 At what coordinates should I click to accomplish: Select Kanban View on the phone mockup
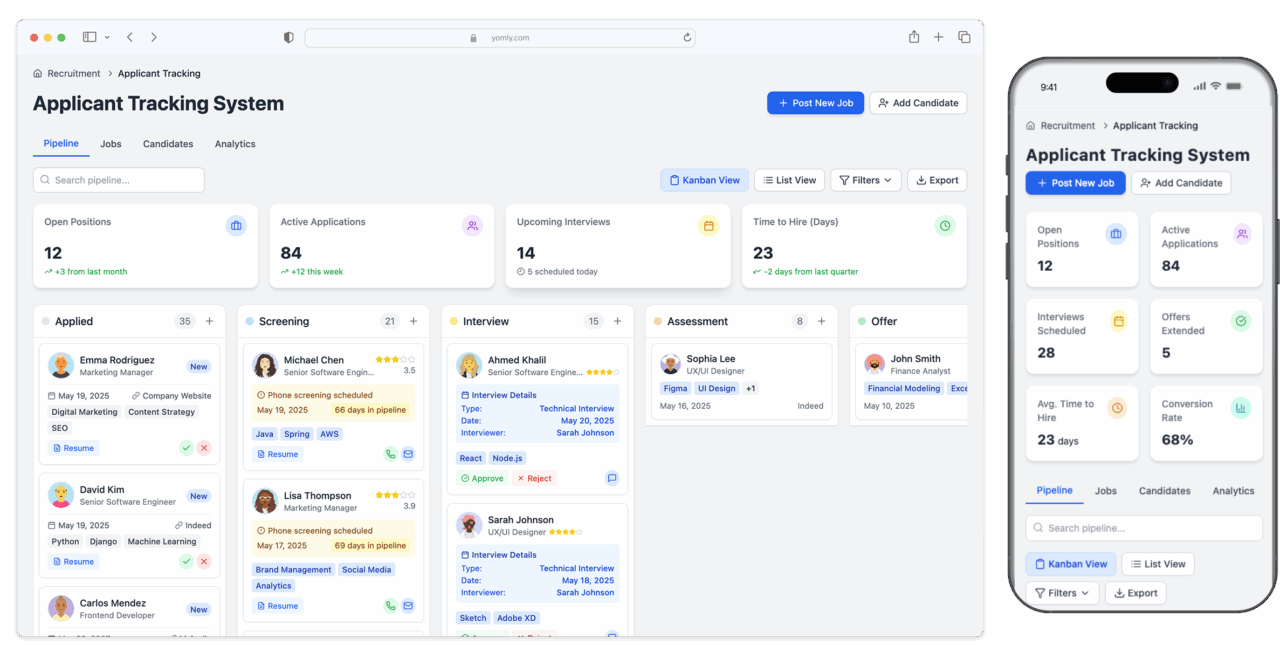[1071, 564]
